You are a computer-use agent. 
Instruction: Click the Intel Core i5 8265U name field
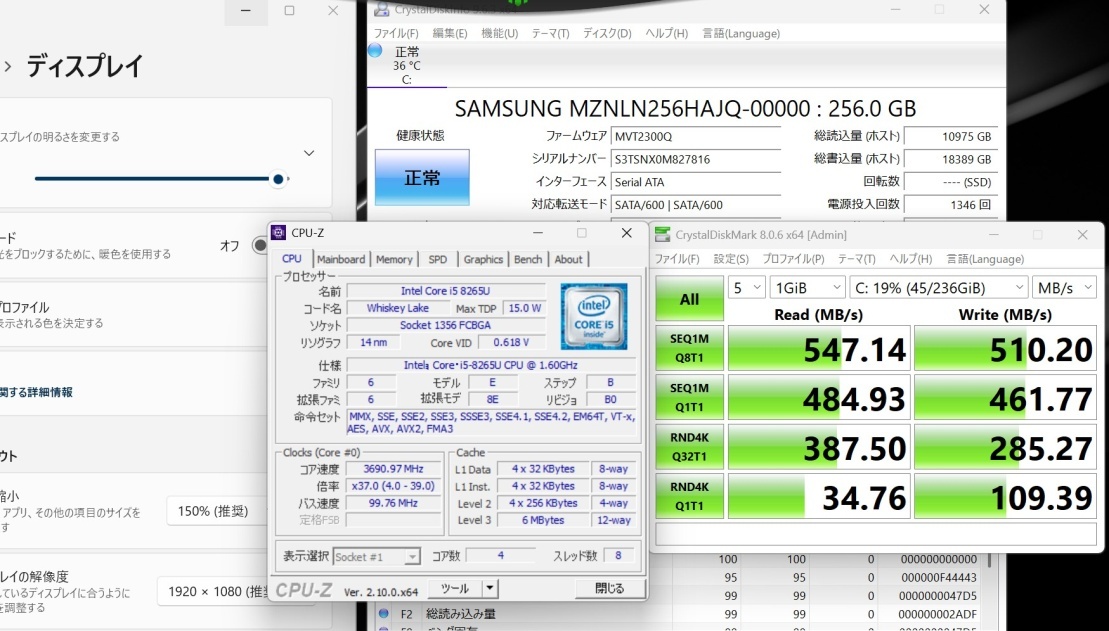point(446,291)
